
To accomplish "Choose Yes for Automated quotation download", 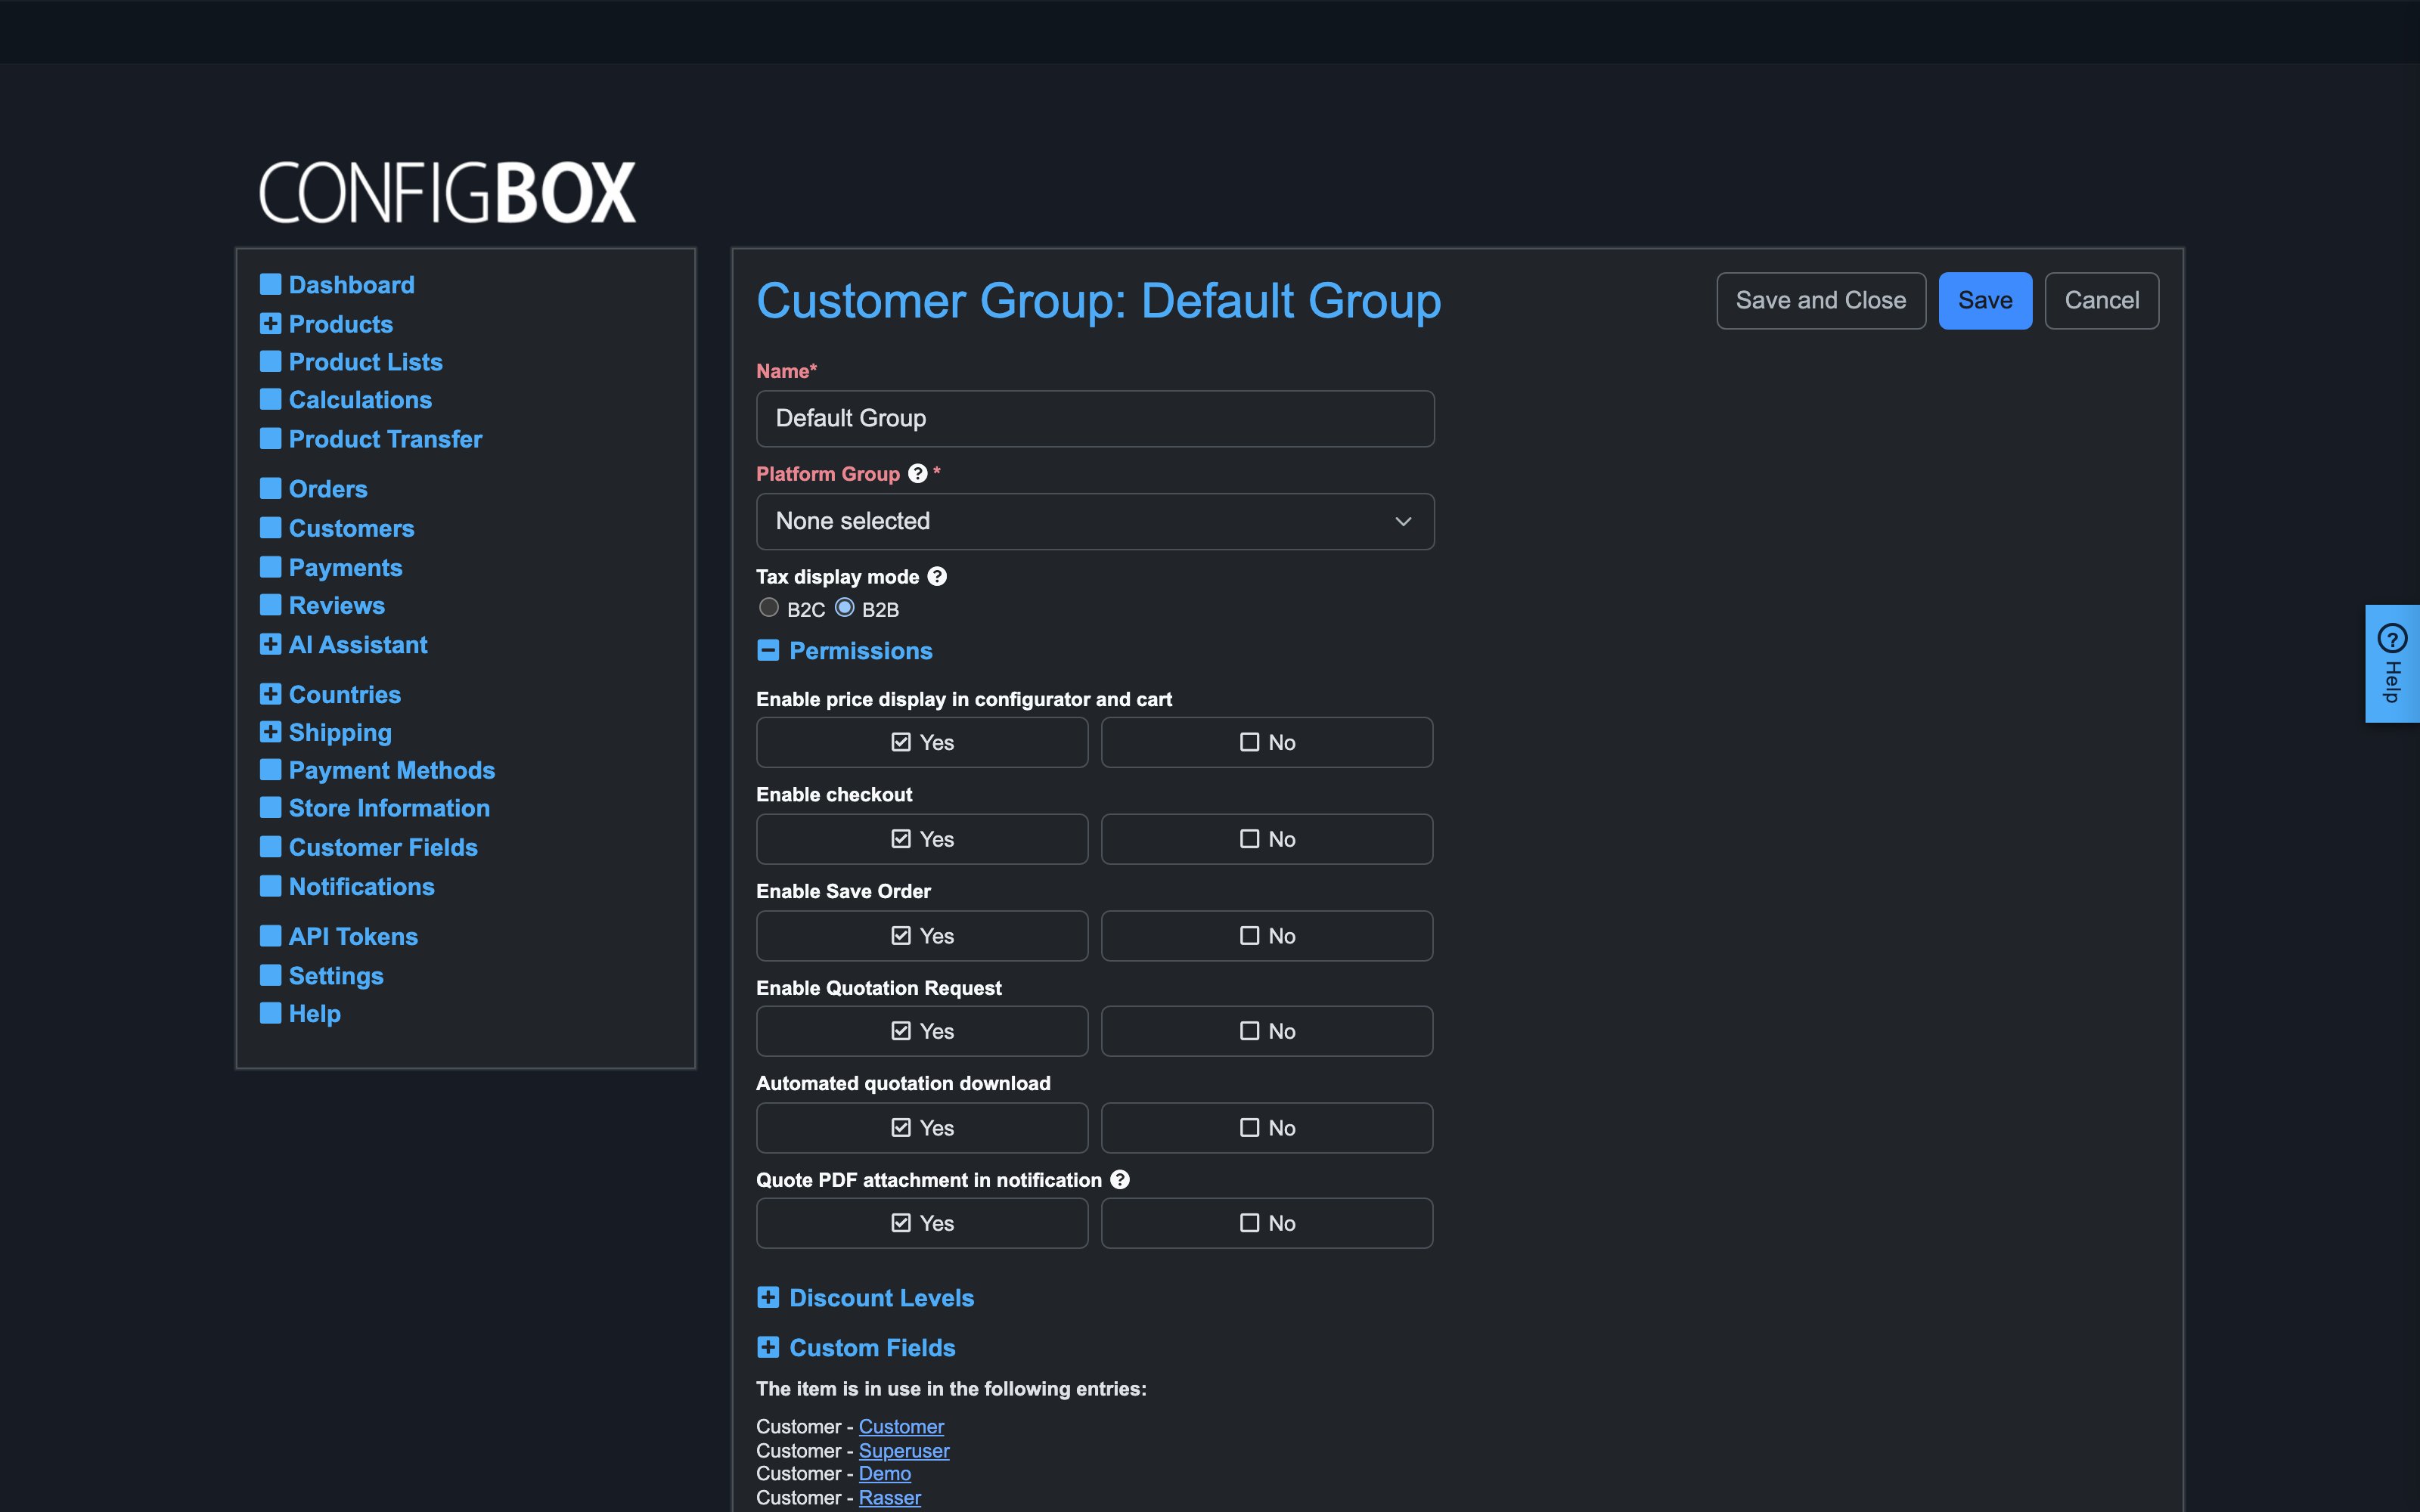I will pos(921,1128).
